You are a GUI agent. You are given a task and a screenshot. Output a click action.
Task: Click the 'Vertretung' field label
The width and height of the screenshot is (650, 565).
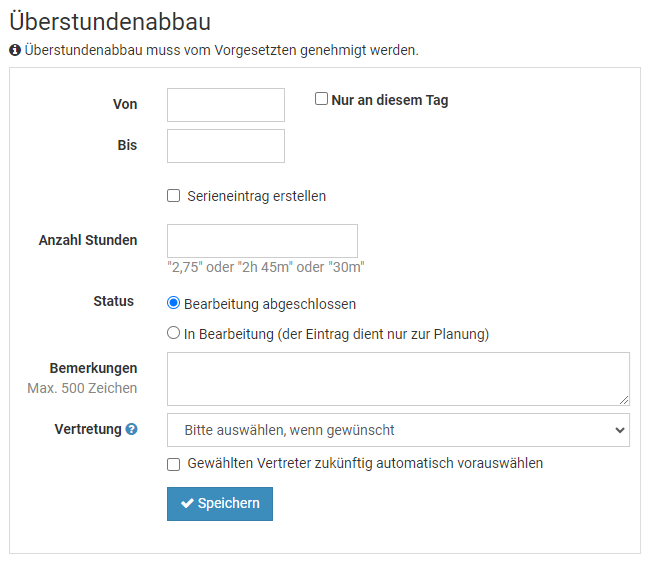click(88, 429)
